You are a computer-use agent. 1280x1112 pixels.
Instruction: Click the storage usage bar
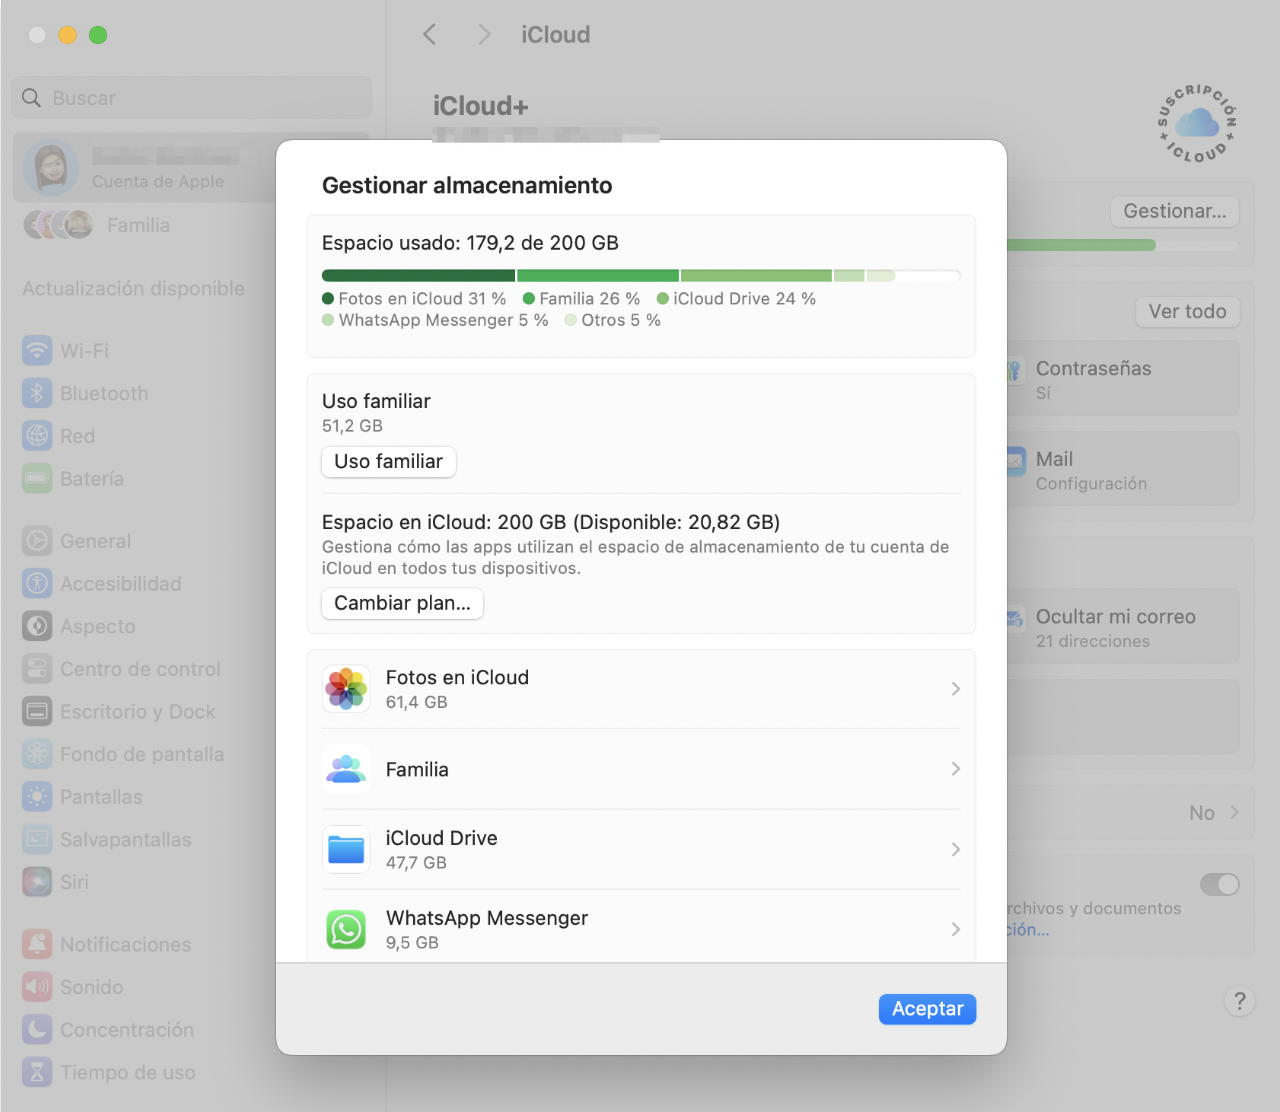coord(640,275)
